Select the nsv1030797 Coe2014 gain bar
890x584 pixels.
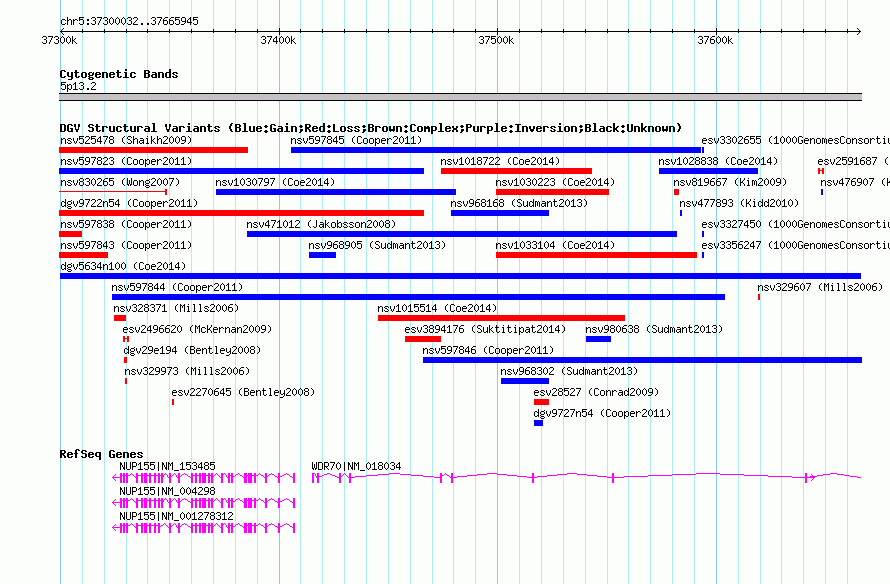pos(336,192)
